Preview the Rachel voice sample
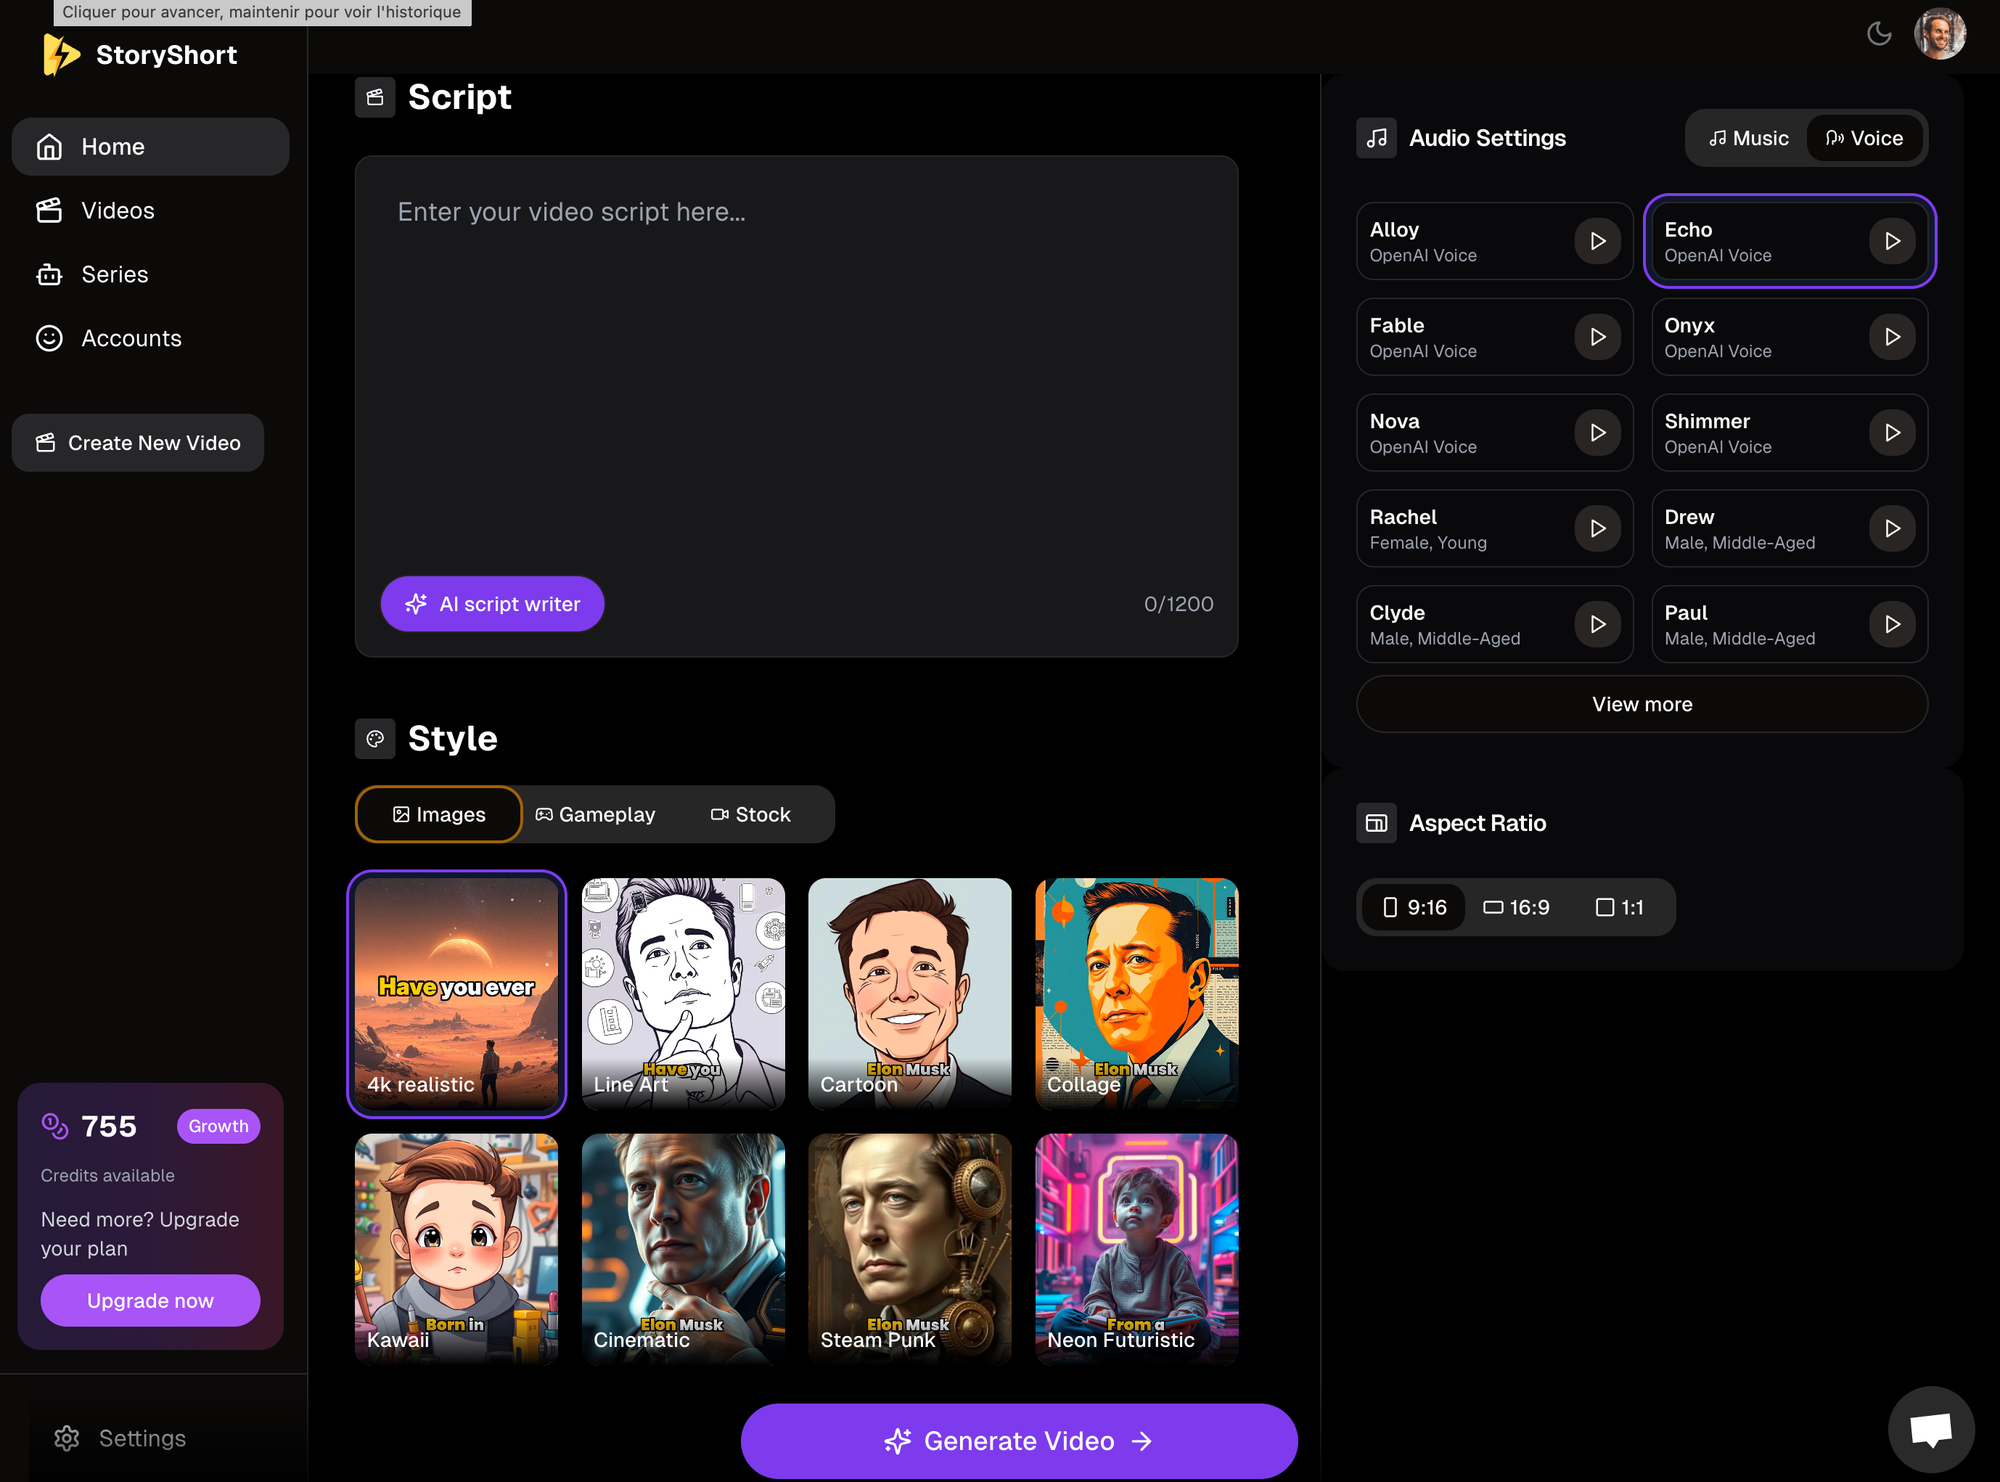The width and height of the screenshot is (2000, 1482). [x=1597, y=528]
